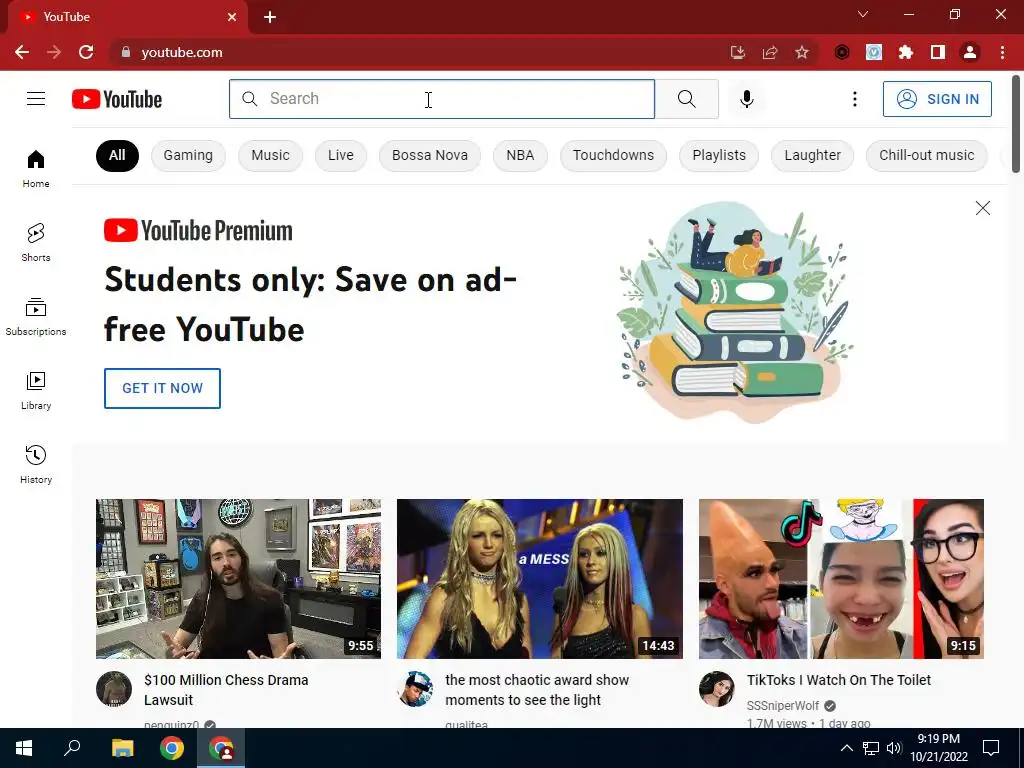Select the Laughter filter chip

812,155
